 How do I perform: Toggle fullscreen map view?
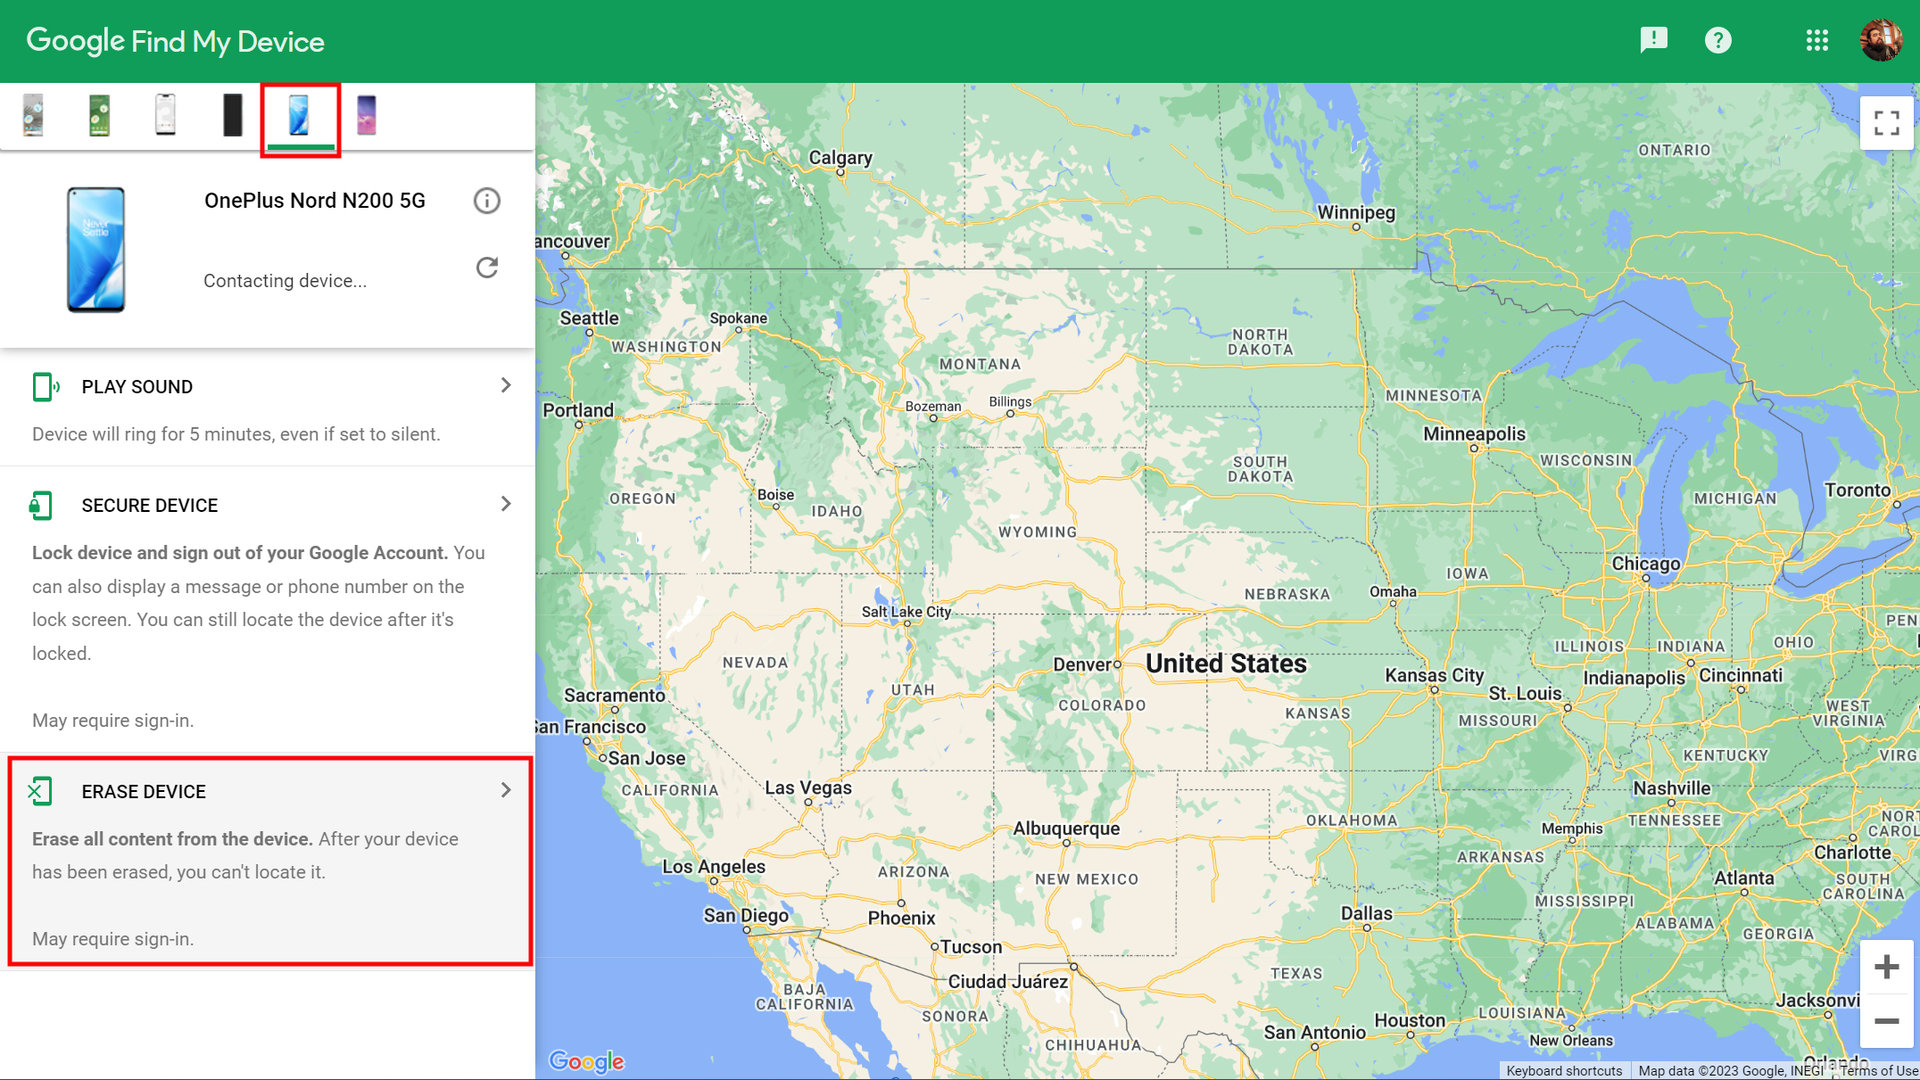pos(1886,123)
